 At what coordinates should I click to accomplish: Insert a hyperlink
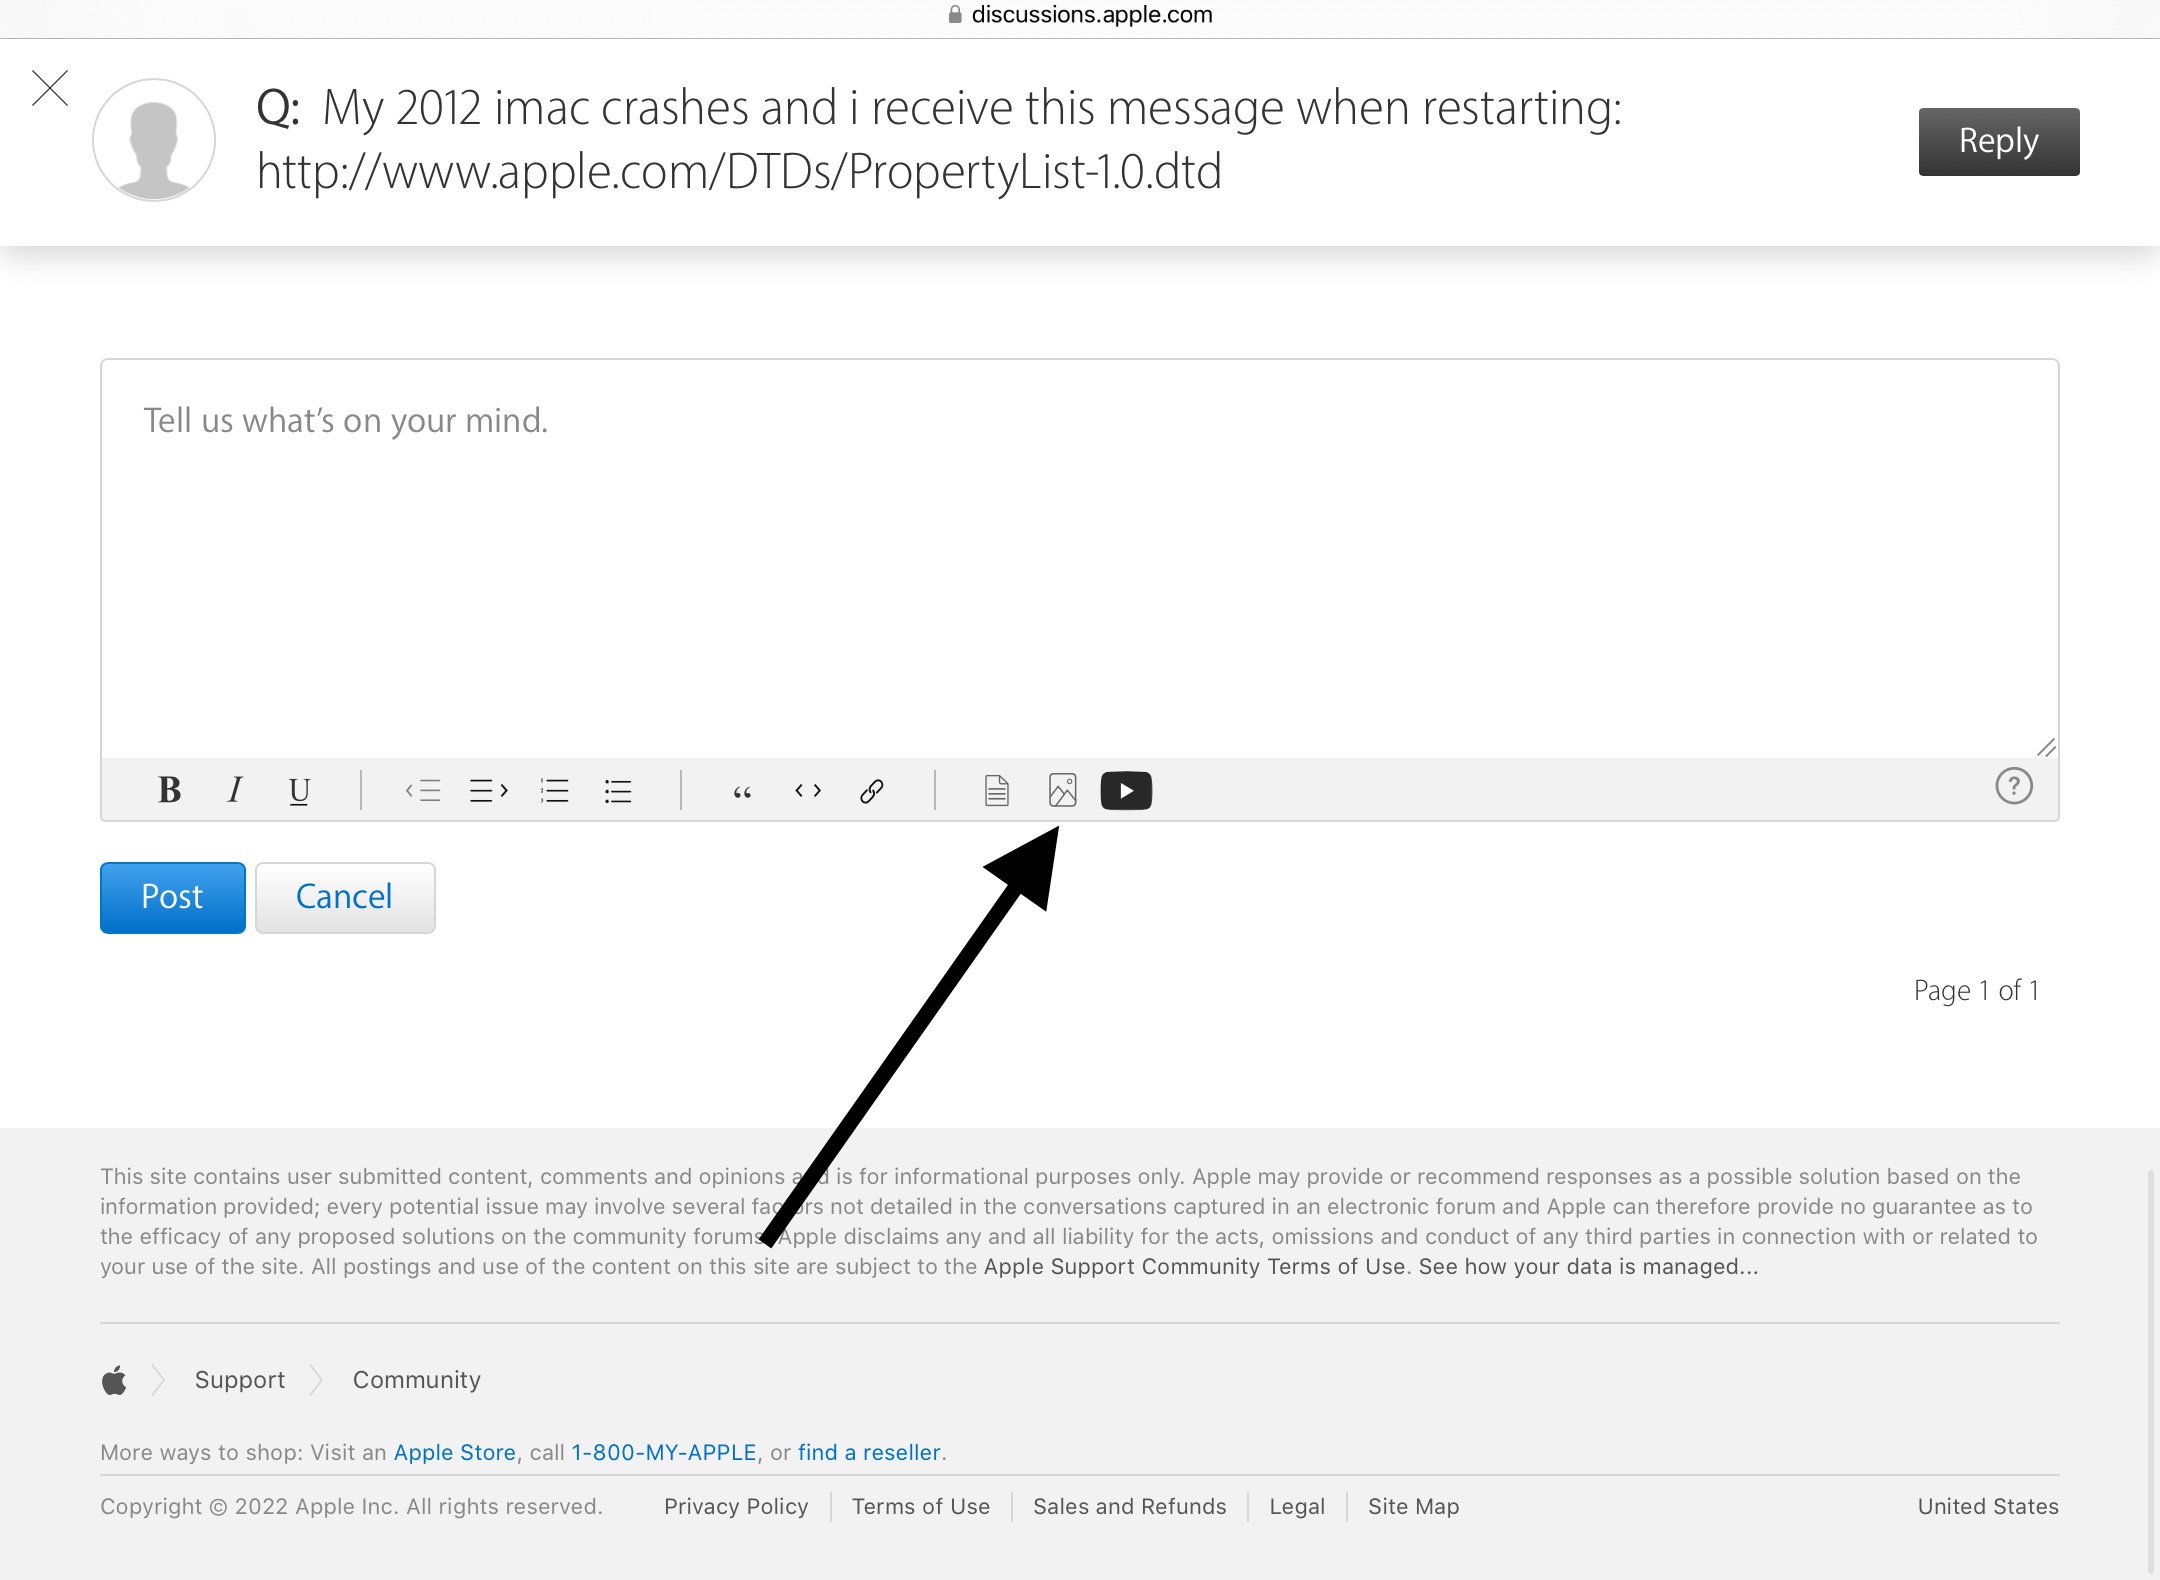(871, 790)
